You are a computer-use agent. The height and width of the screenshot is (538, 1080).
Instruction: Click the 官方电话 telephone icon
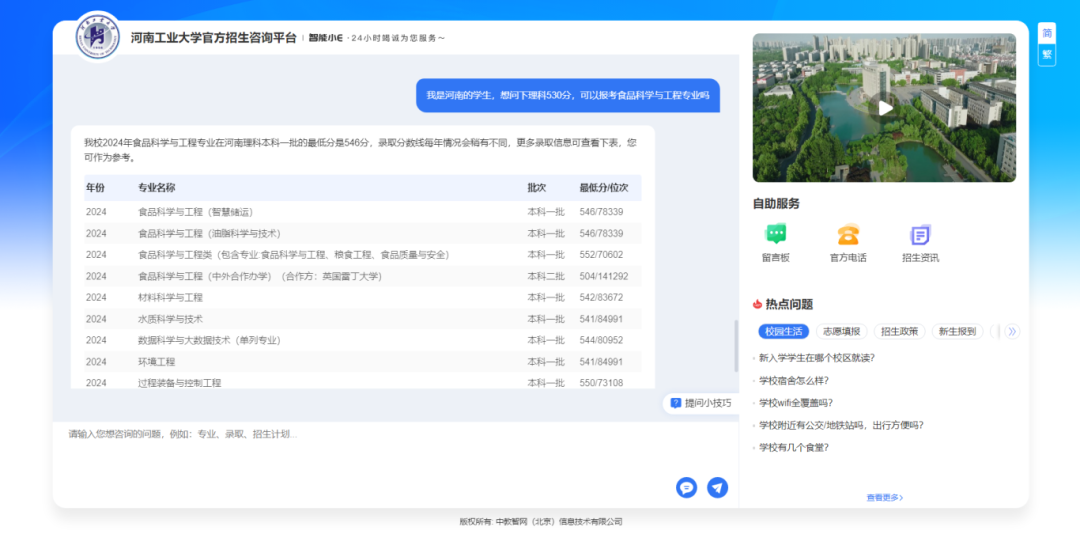point(848,235)
